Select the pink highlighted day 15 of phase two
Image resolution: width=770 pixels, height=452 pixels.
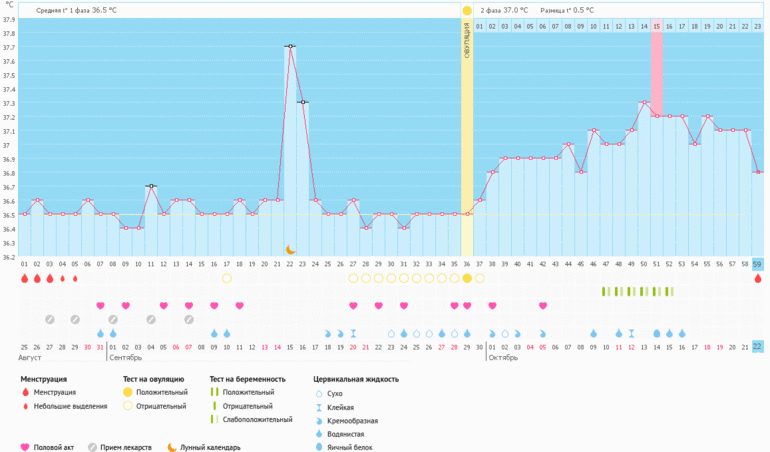[657, 26]
